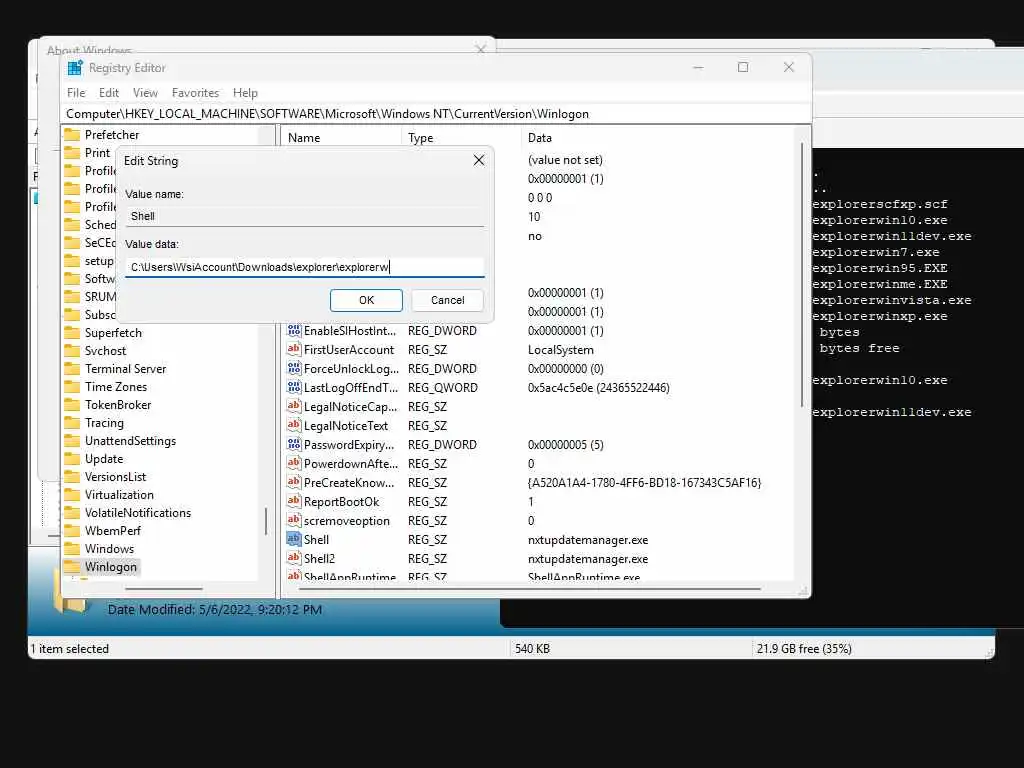The height and width of the screenshot is (768, 1024).
Task: Open the Favorites menu
Action: pos(195,93)
